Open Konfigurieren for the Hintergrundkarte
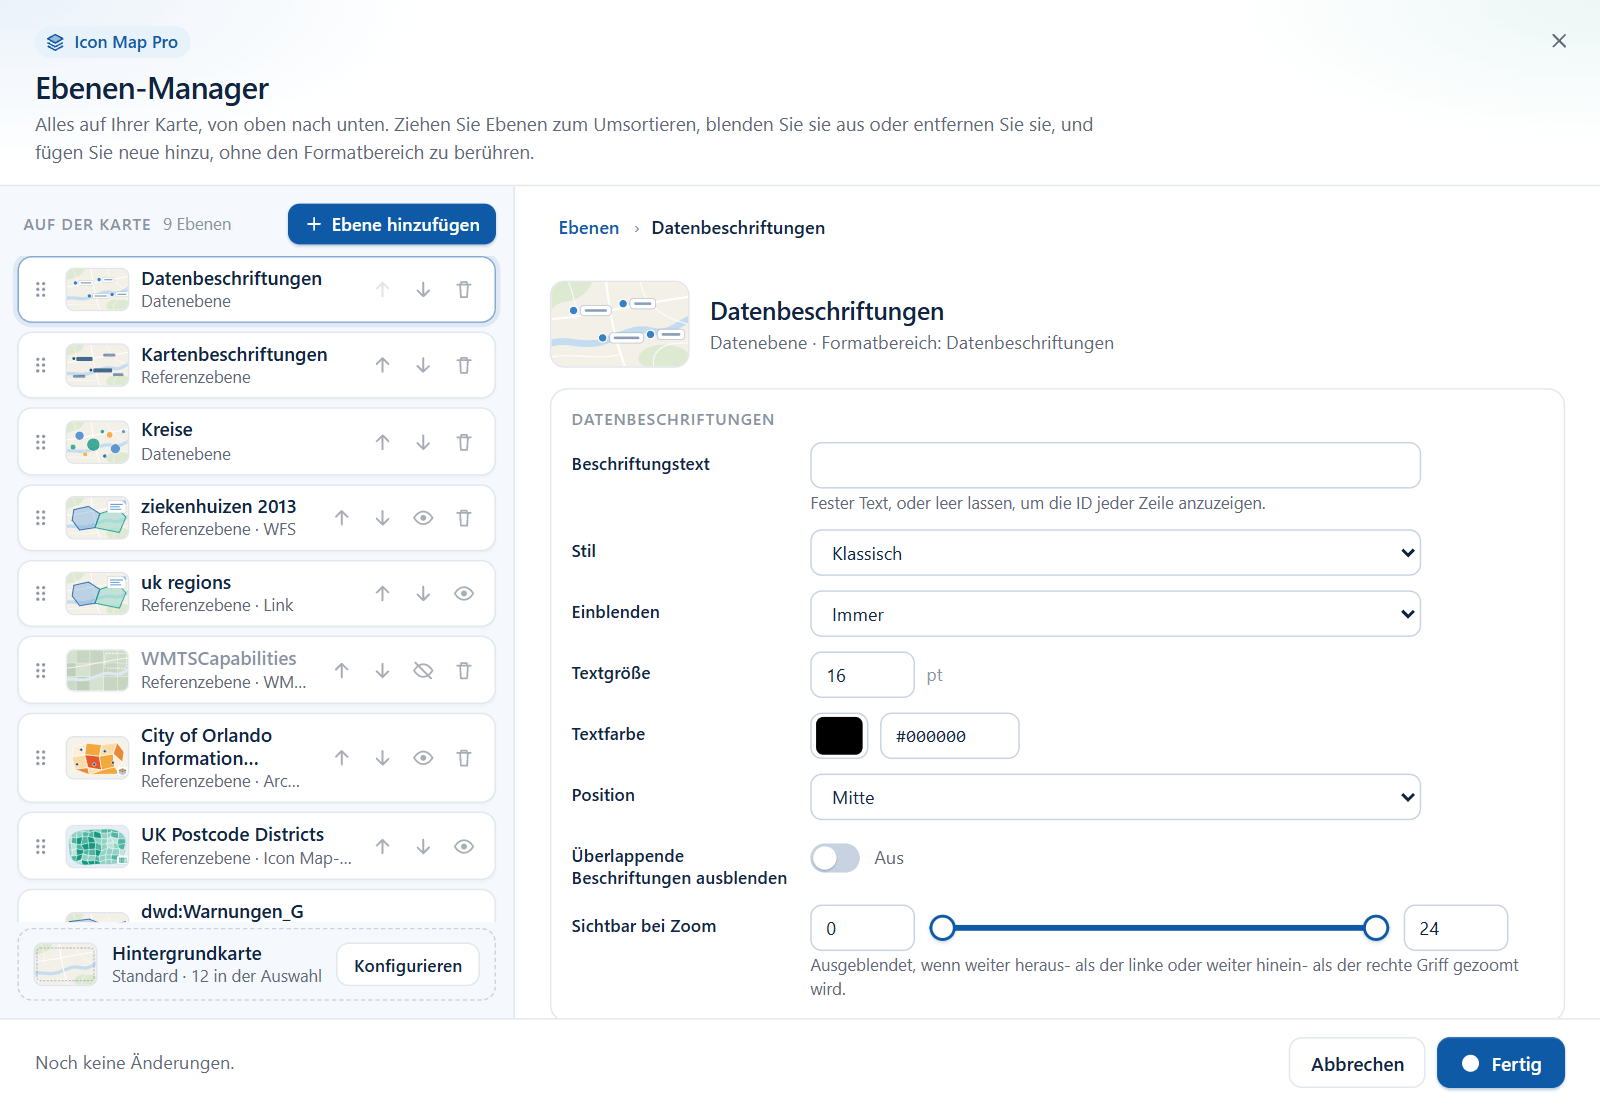Viewport: 1600px width, 1105px height. pyautogui.click(x=408, y=966)
